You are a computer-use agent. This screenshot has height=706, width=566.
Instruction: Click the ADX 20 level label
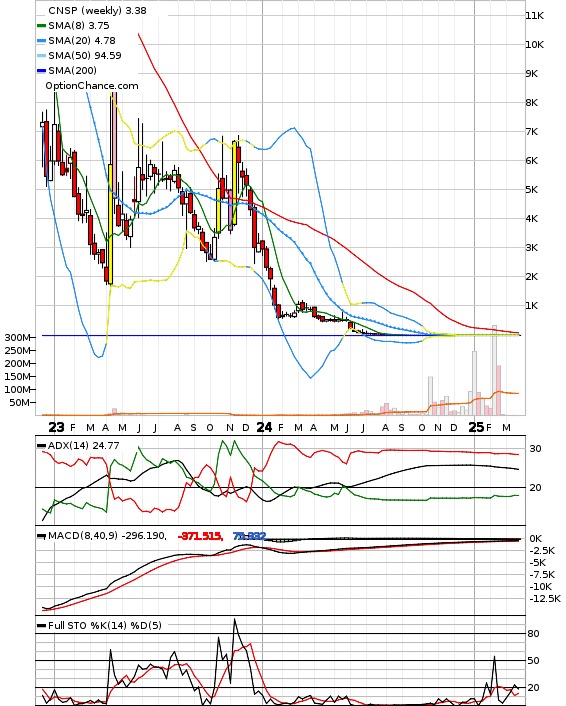(x=535, y=488)
